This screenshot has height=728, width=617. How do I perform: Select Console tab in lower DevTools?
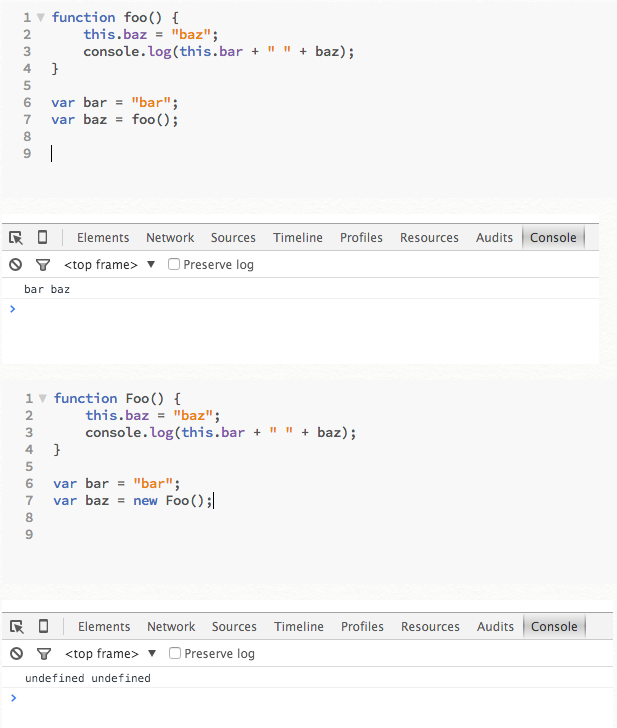pos(554,627)
